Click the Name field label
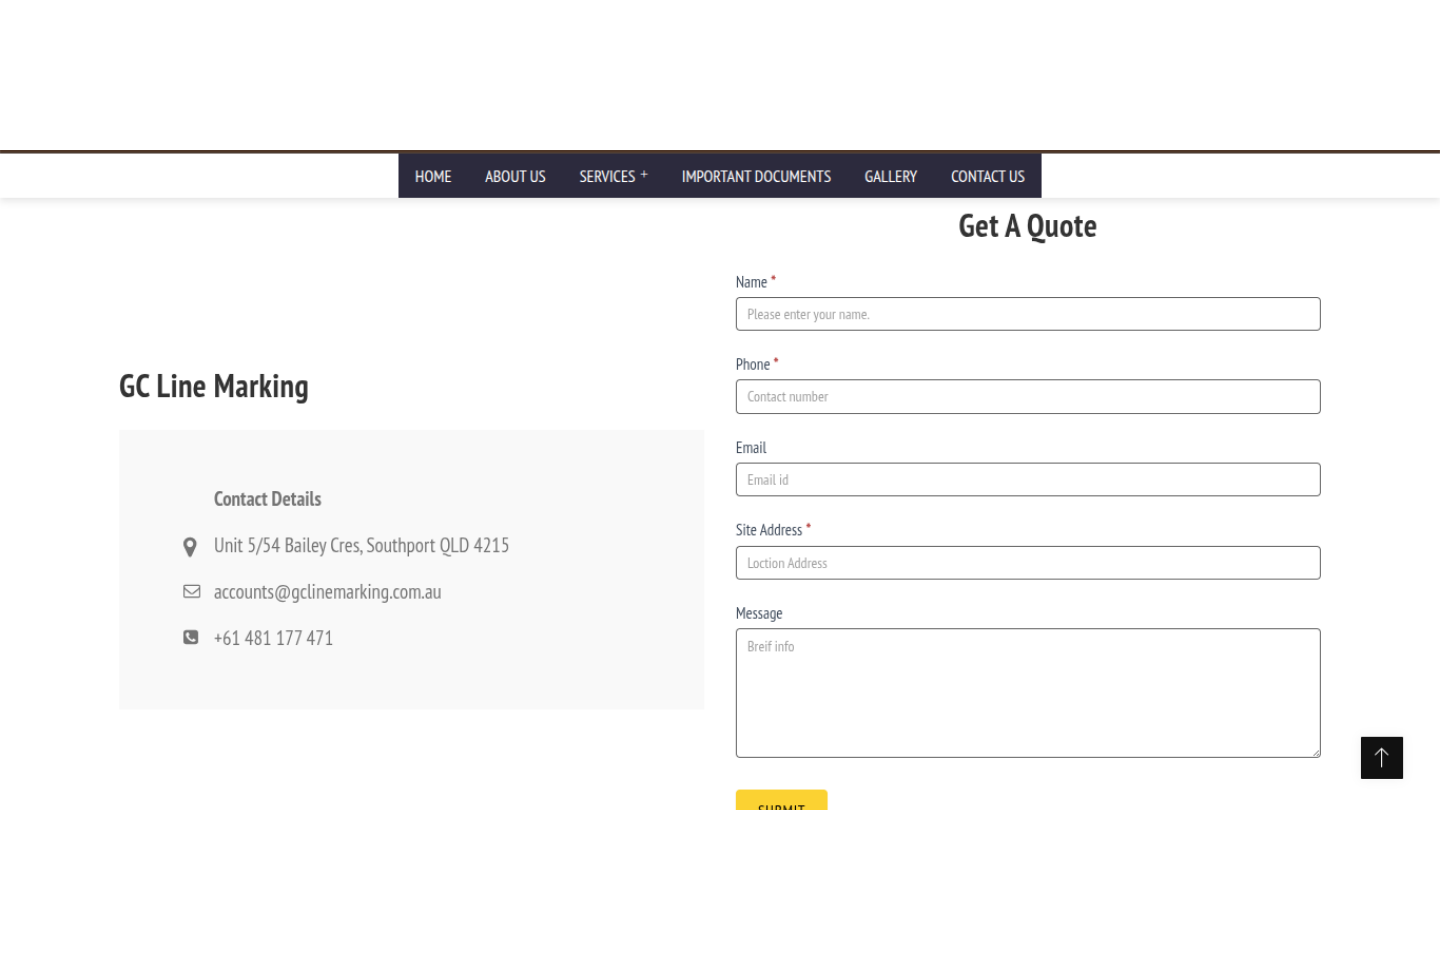Screen dimensions: 1440x960 click(751, 283)
